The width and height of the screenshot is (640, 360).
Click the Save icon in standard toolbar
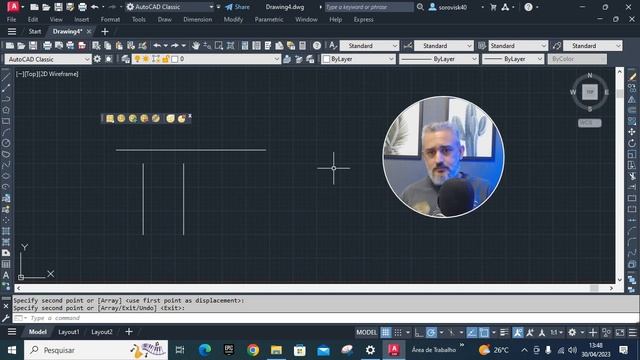pos(33,46)
